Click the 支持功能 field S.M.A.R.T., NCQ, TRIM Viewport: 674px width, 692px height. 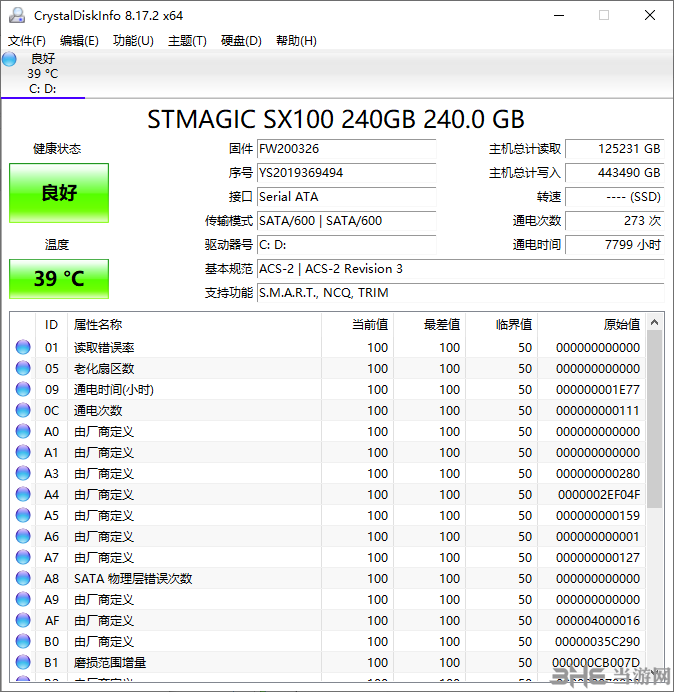[460, 293]
